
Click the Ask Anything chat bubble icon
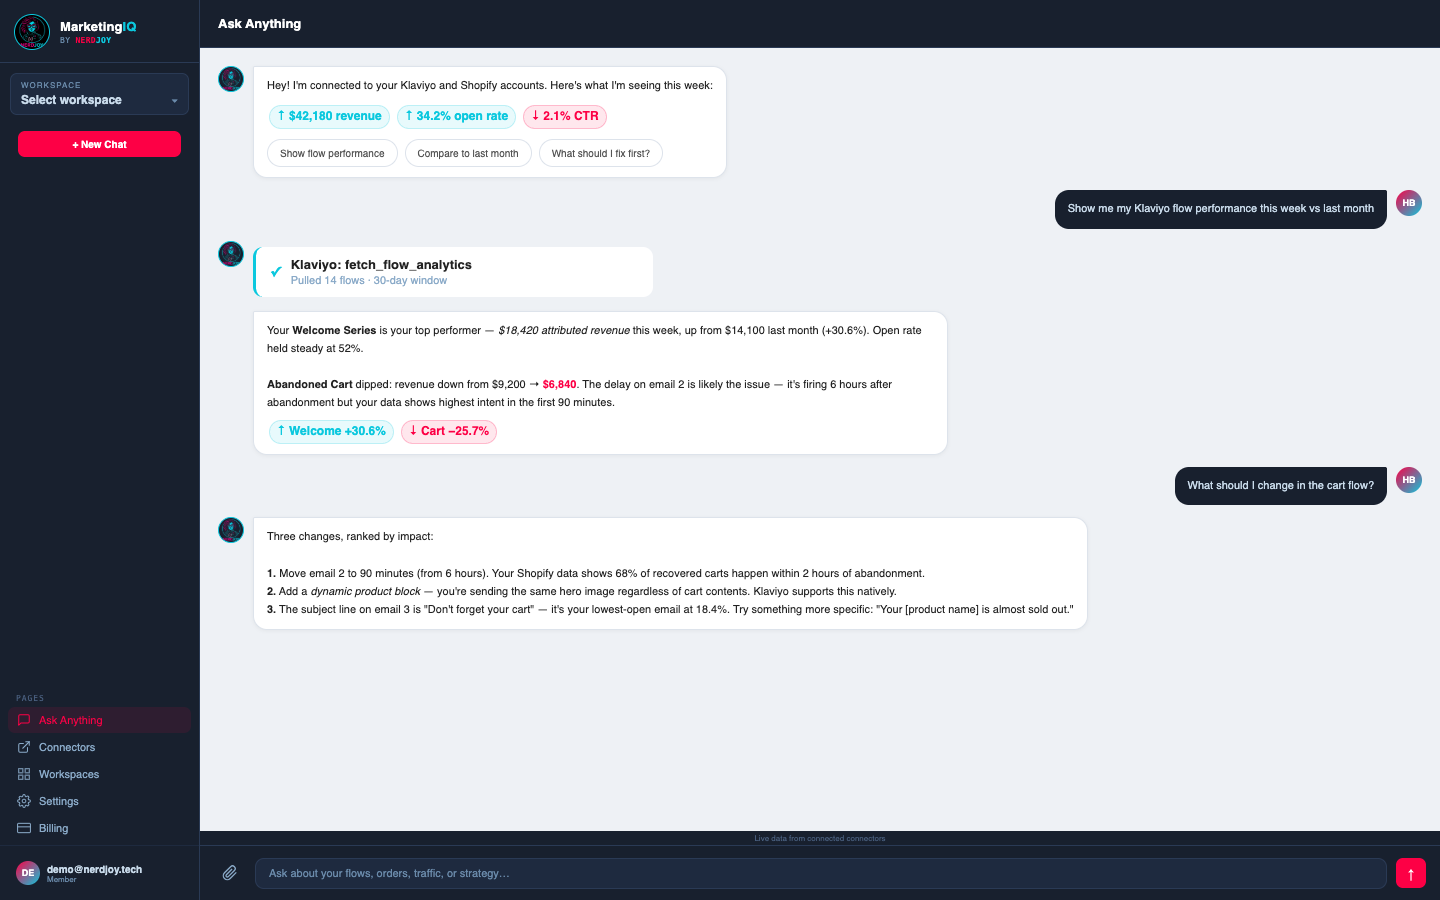click(x=24, y=720)
